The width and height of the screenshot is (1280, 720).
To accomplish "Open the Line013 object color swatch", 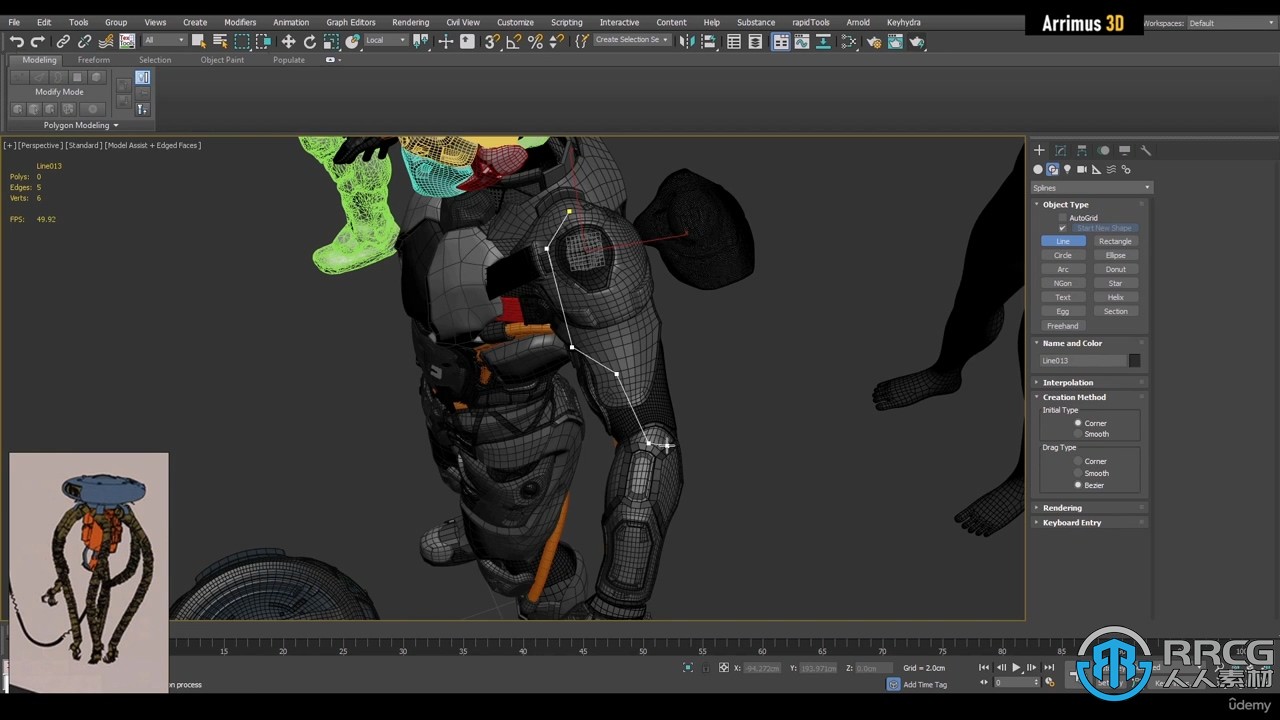I will 1134,360.
